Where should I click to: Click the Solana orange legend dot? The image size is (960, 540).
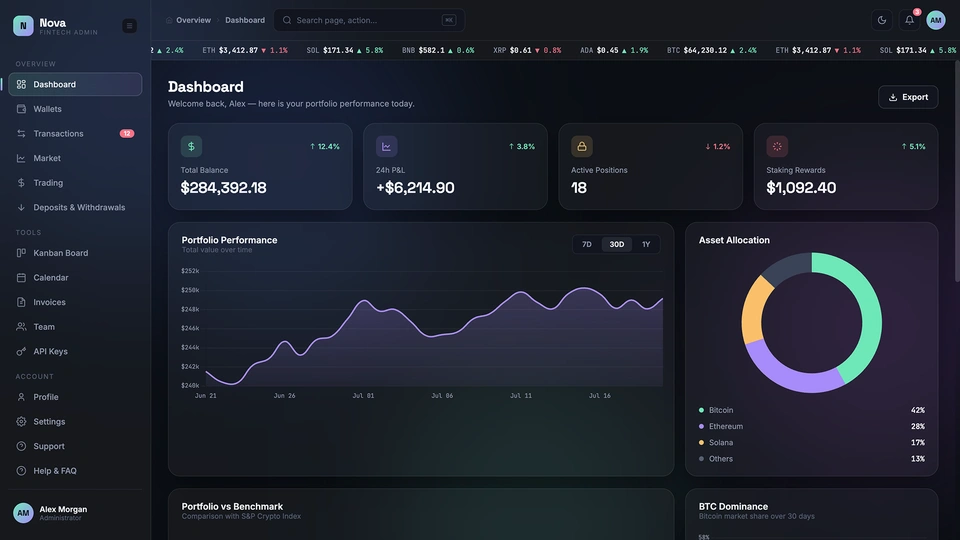click(701, 443)
